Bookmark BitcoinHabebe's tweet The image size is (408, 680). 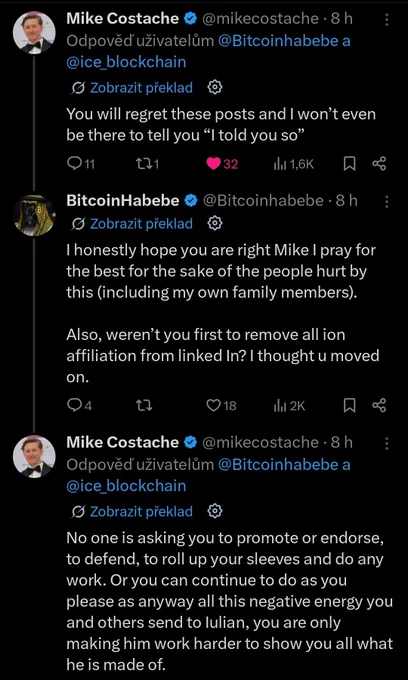tap(349, 405)
